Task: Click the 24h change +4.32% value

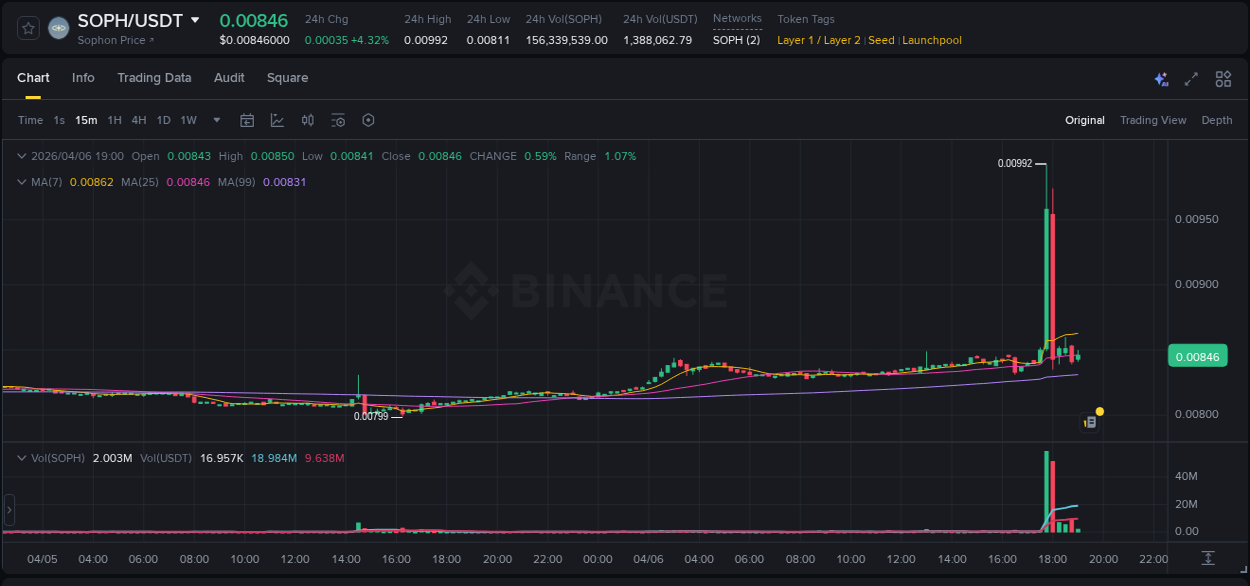Action: pos(370,40)
